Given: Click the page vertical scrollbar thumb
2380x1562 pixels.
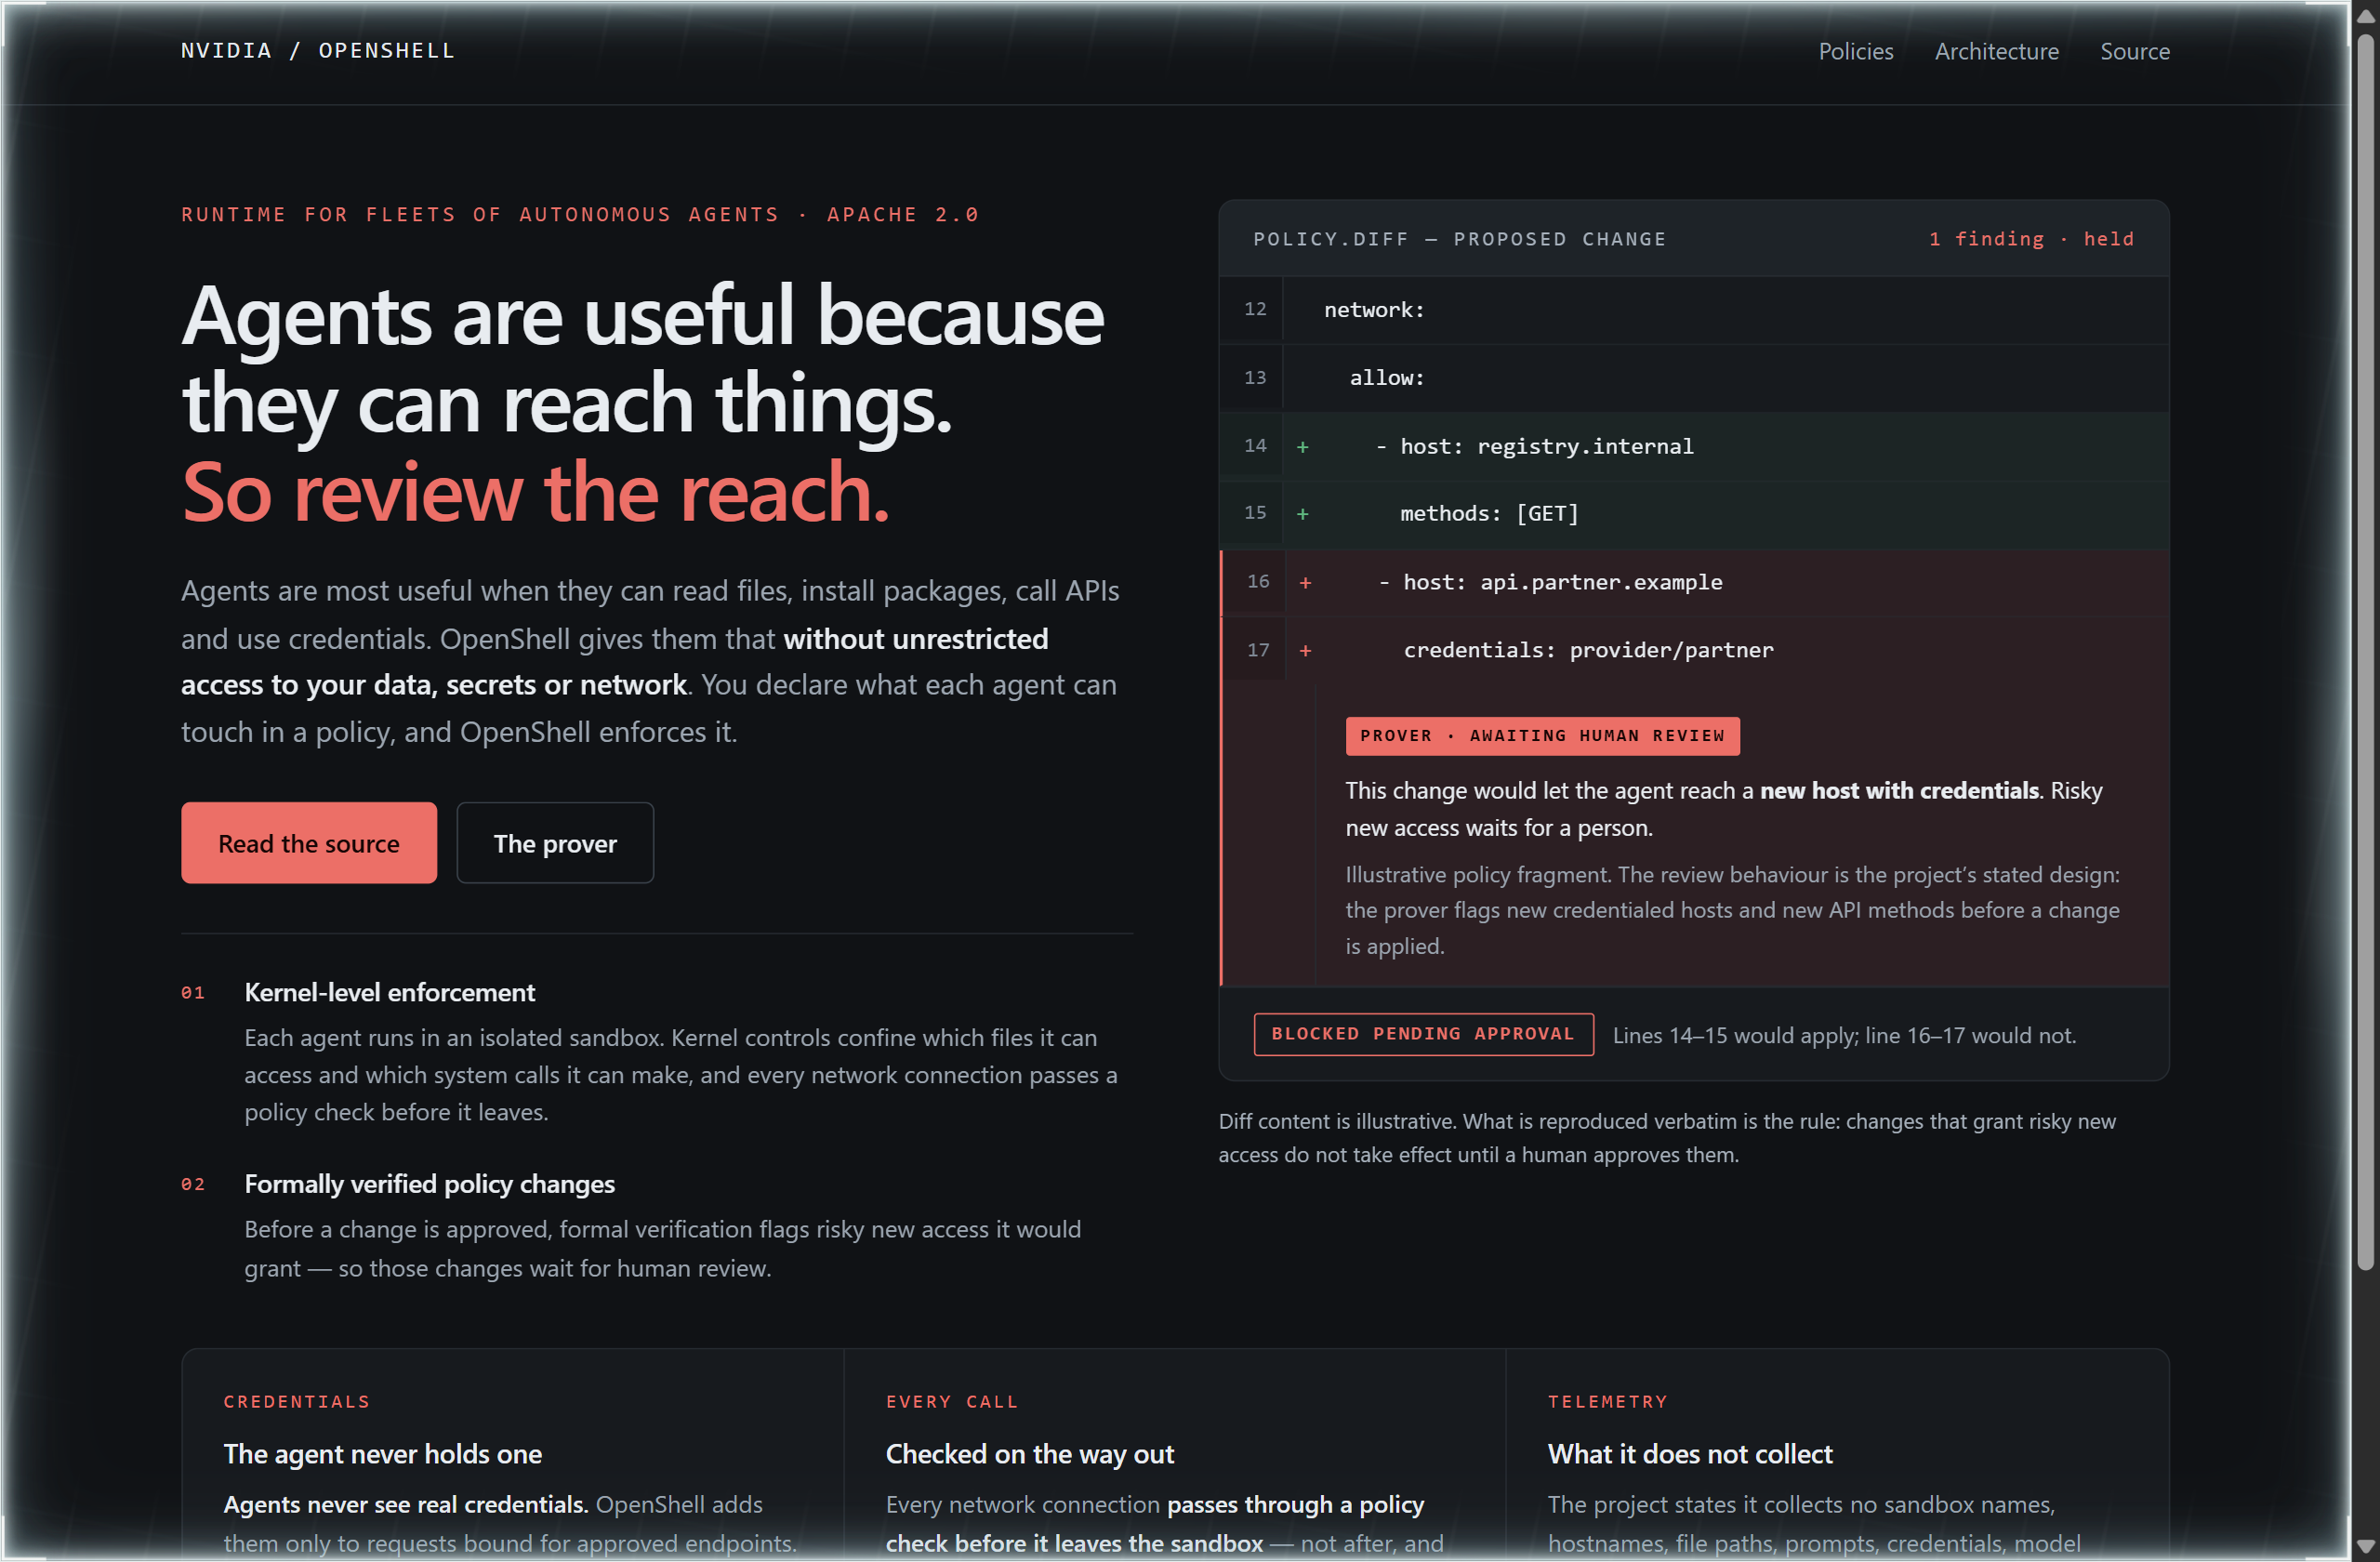Looking at the screenshot, I should click(x=2364, y=650).
